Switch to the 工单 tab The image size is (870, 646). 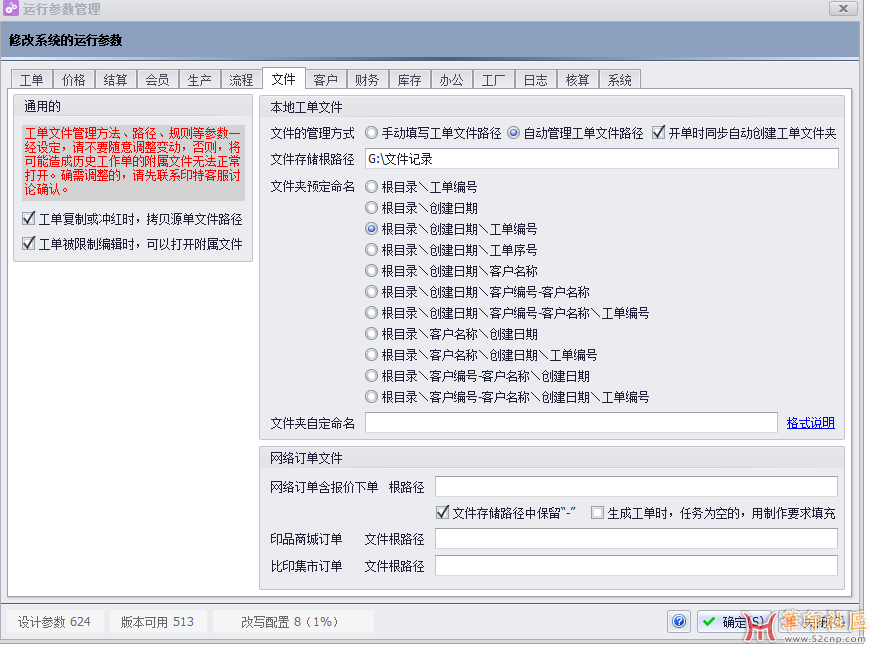click(32, 80)
